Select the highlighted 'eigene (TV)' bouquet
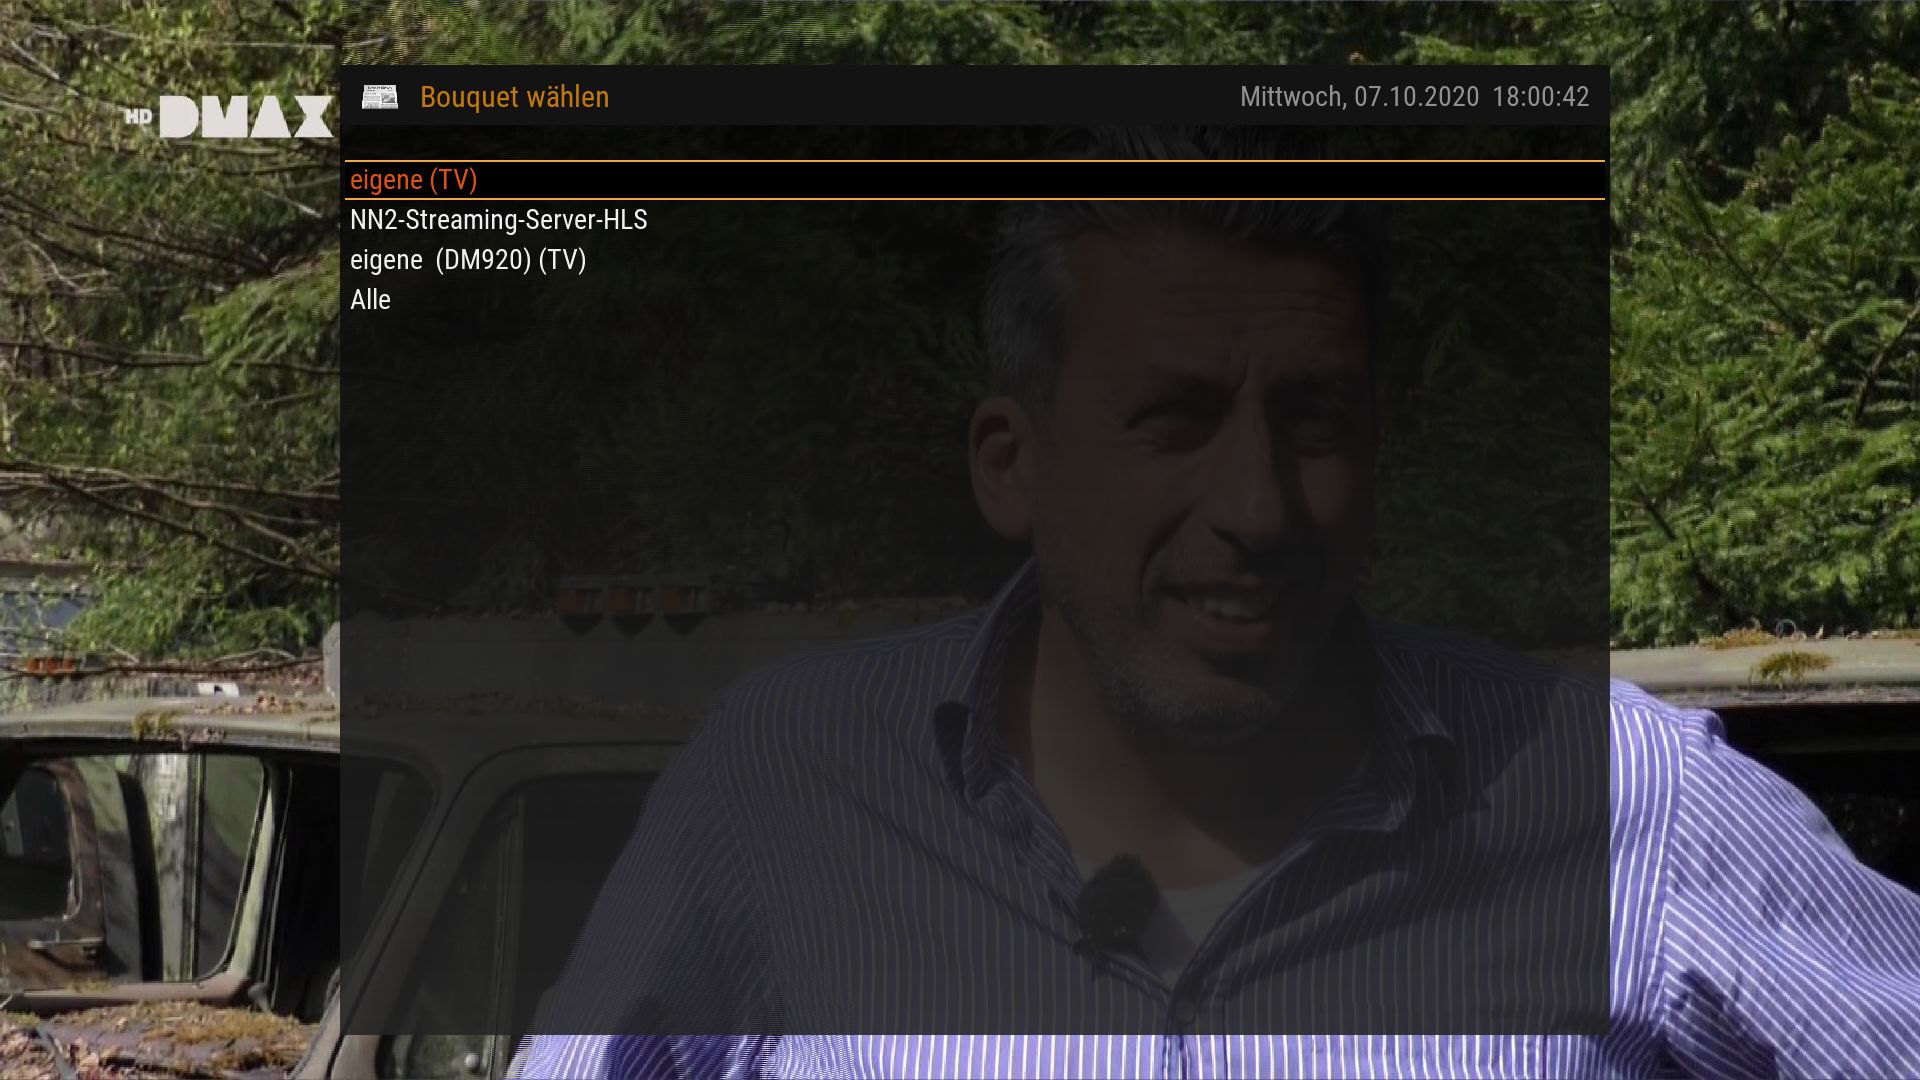The width and height of the screenshot is (1920, 1080). pyautogui.click(x=975, y=180)
